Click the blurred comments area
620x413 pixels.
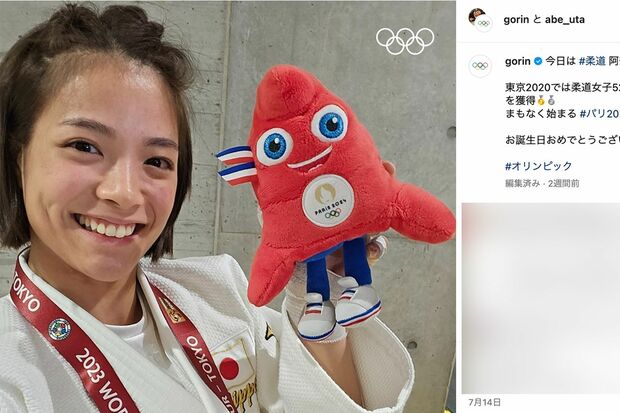coord(541,298)
